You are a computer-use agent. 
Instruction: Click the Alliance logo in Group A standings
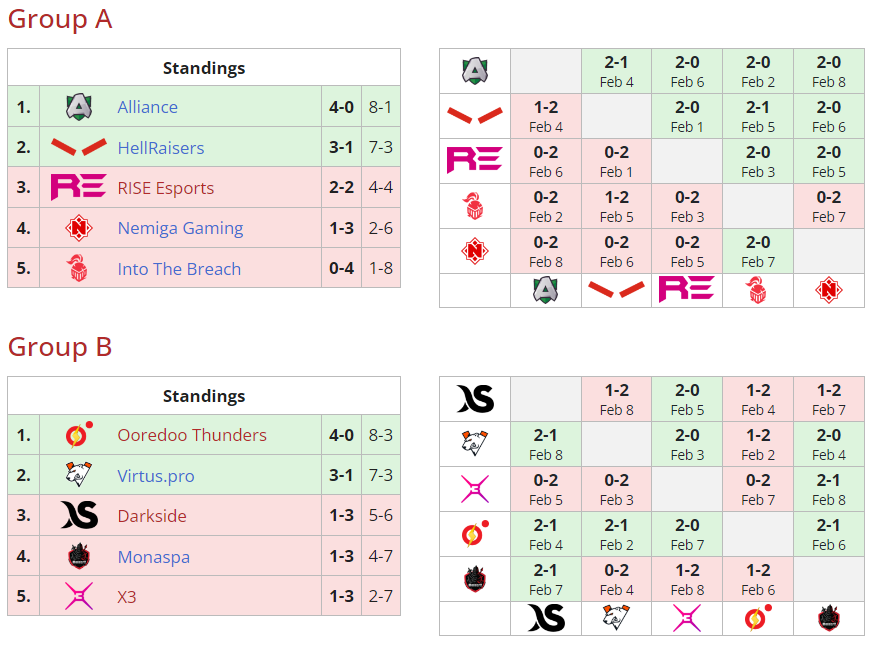[79, 107]
